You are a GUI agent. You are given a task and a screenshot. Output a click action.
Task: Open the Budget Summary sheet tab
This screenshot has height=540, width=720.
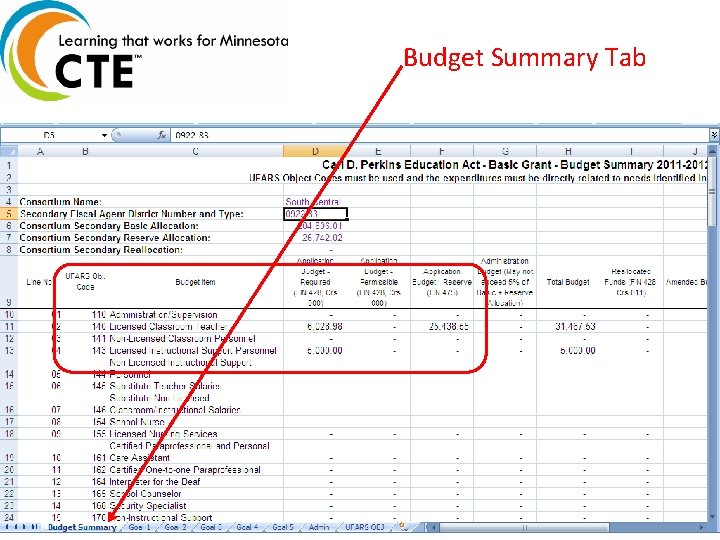(x=82, y=527)
